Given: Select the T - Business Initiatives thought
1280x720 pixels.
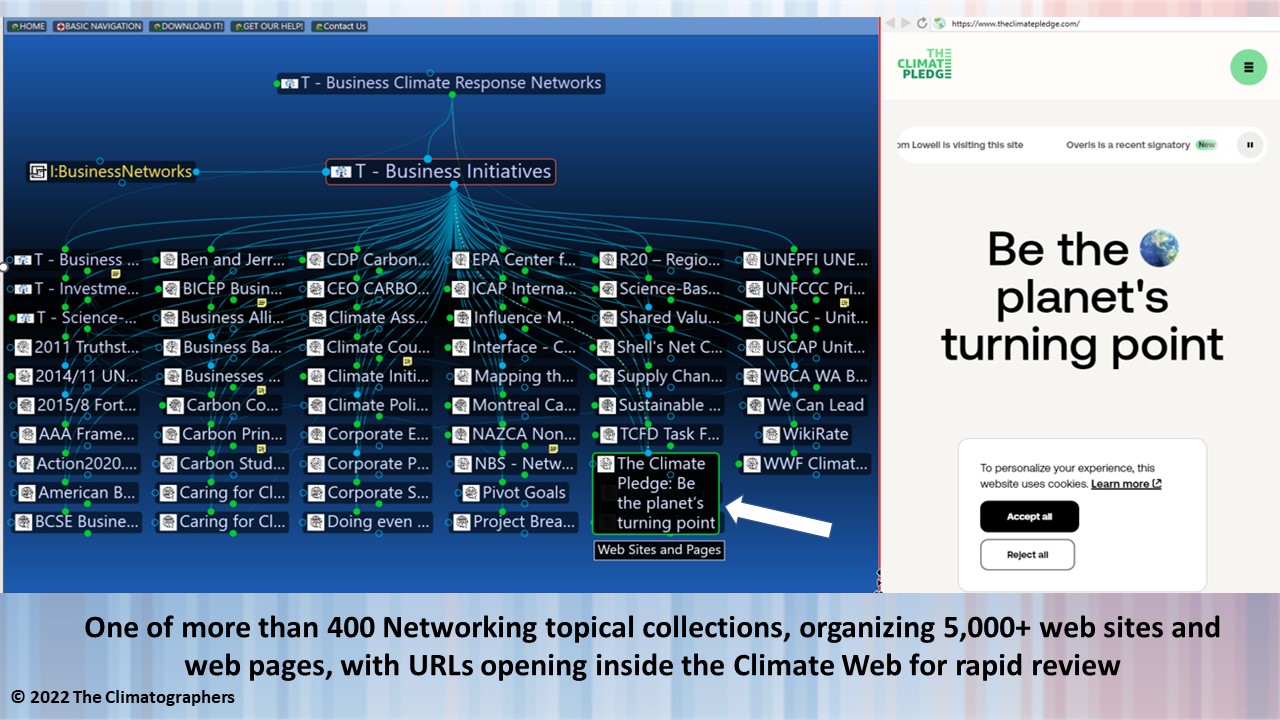Looking at the screenshot, I should (441, 172).
